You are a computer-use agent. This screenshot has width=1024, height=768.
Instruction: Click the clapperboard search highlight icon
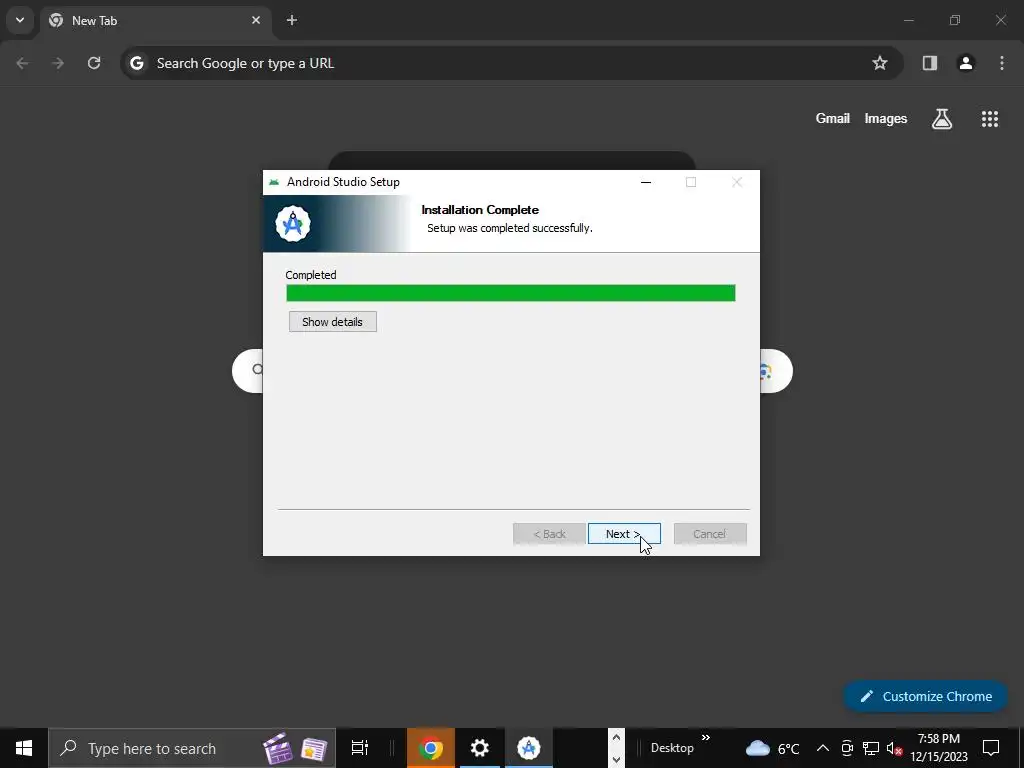pyautogui.click(x=278, y=748)
